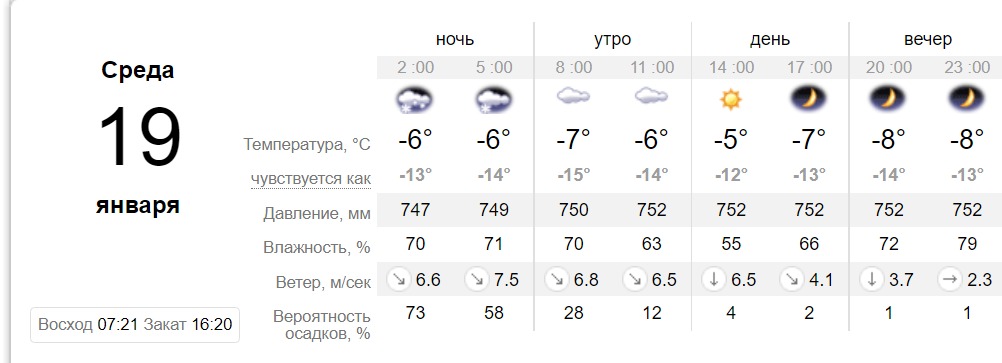Click the snowy cloud icon at 2:00

(415, 100)
